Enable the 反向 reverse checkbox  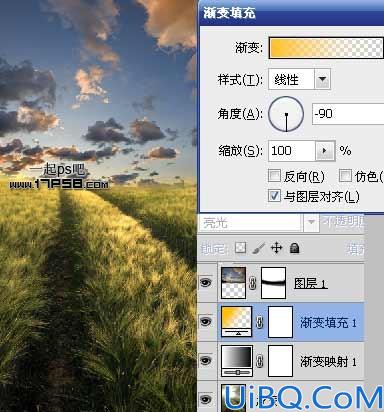point(274,175)
